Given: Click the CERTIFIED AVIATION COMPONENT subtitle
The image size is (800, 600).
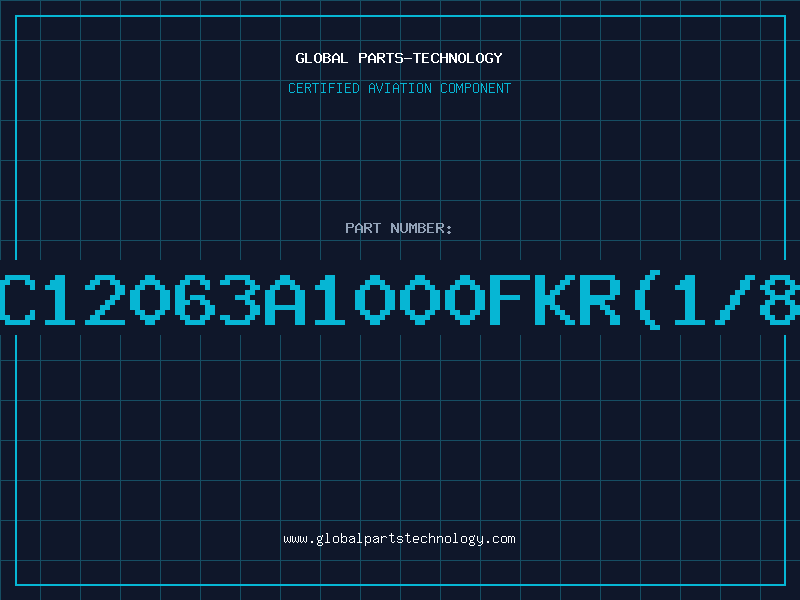Looking at the screenshot, I should pyautogui.click(x=399, y=88).
